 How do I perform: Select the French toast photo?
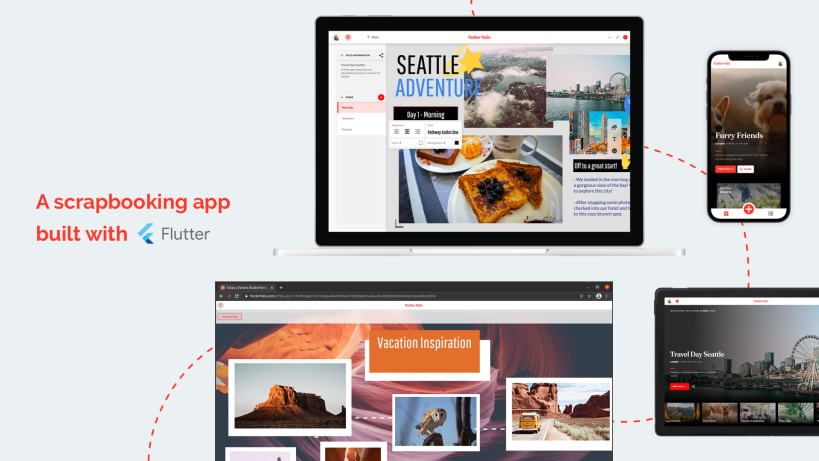pos(481,179)
